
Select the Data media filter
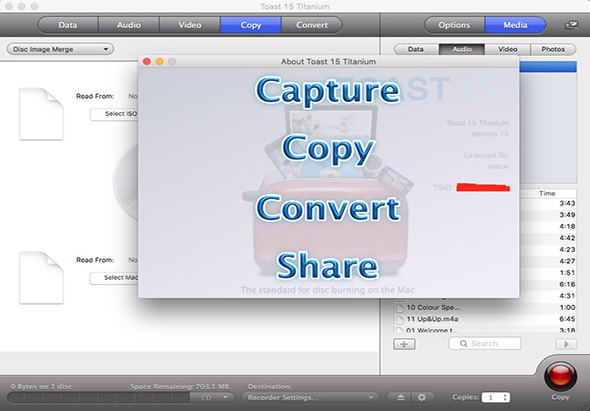point(416,49)
